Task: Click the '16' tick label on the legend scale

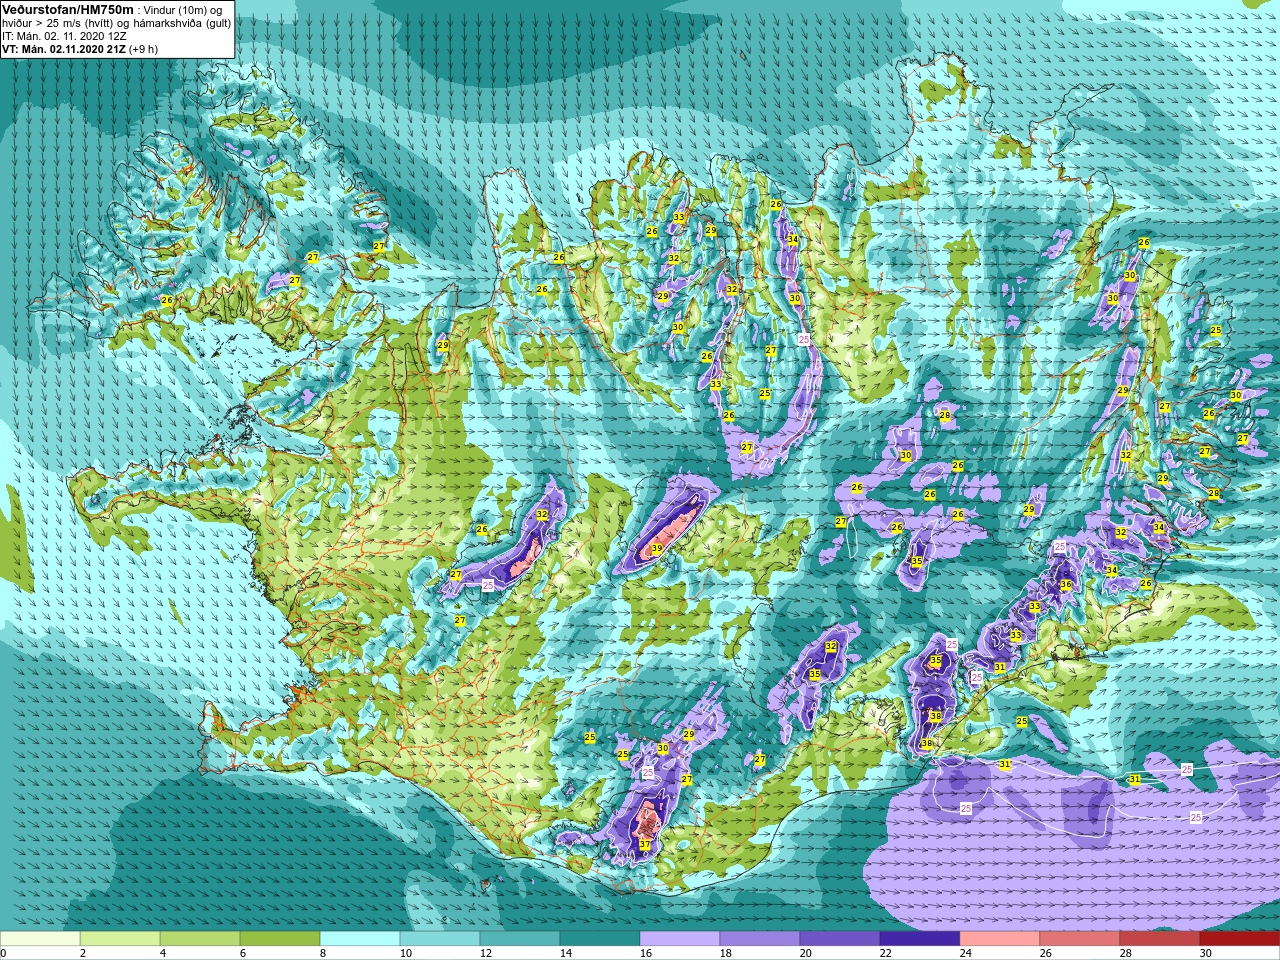Action: 646,954
